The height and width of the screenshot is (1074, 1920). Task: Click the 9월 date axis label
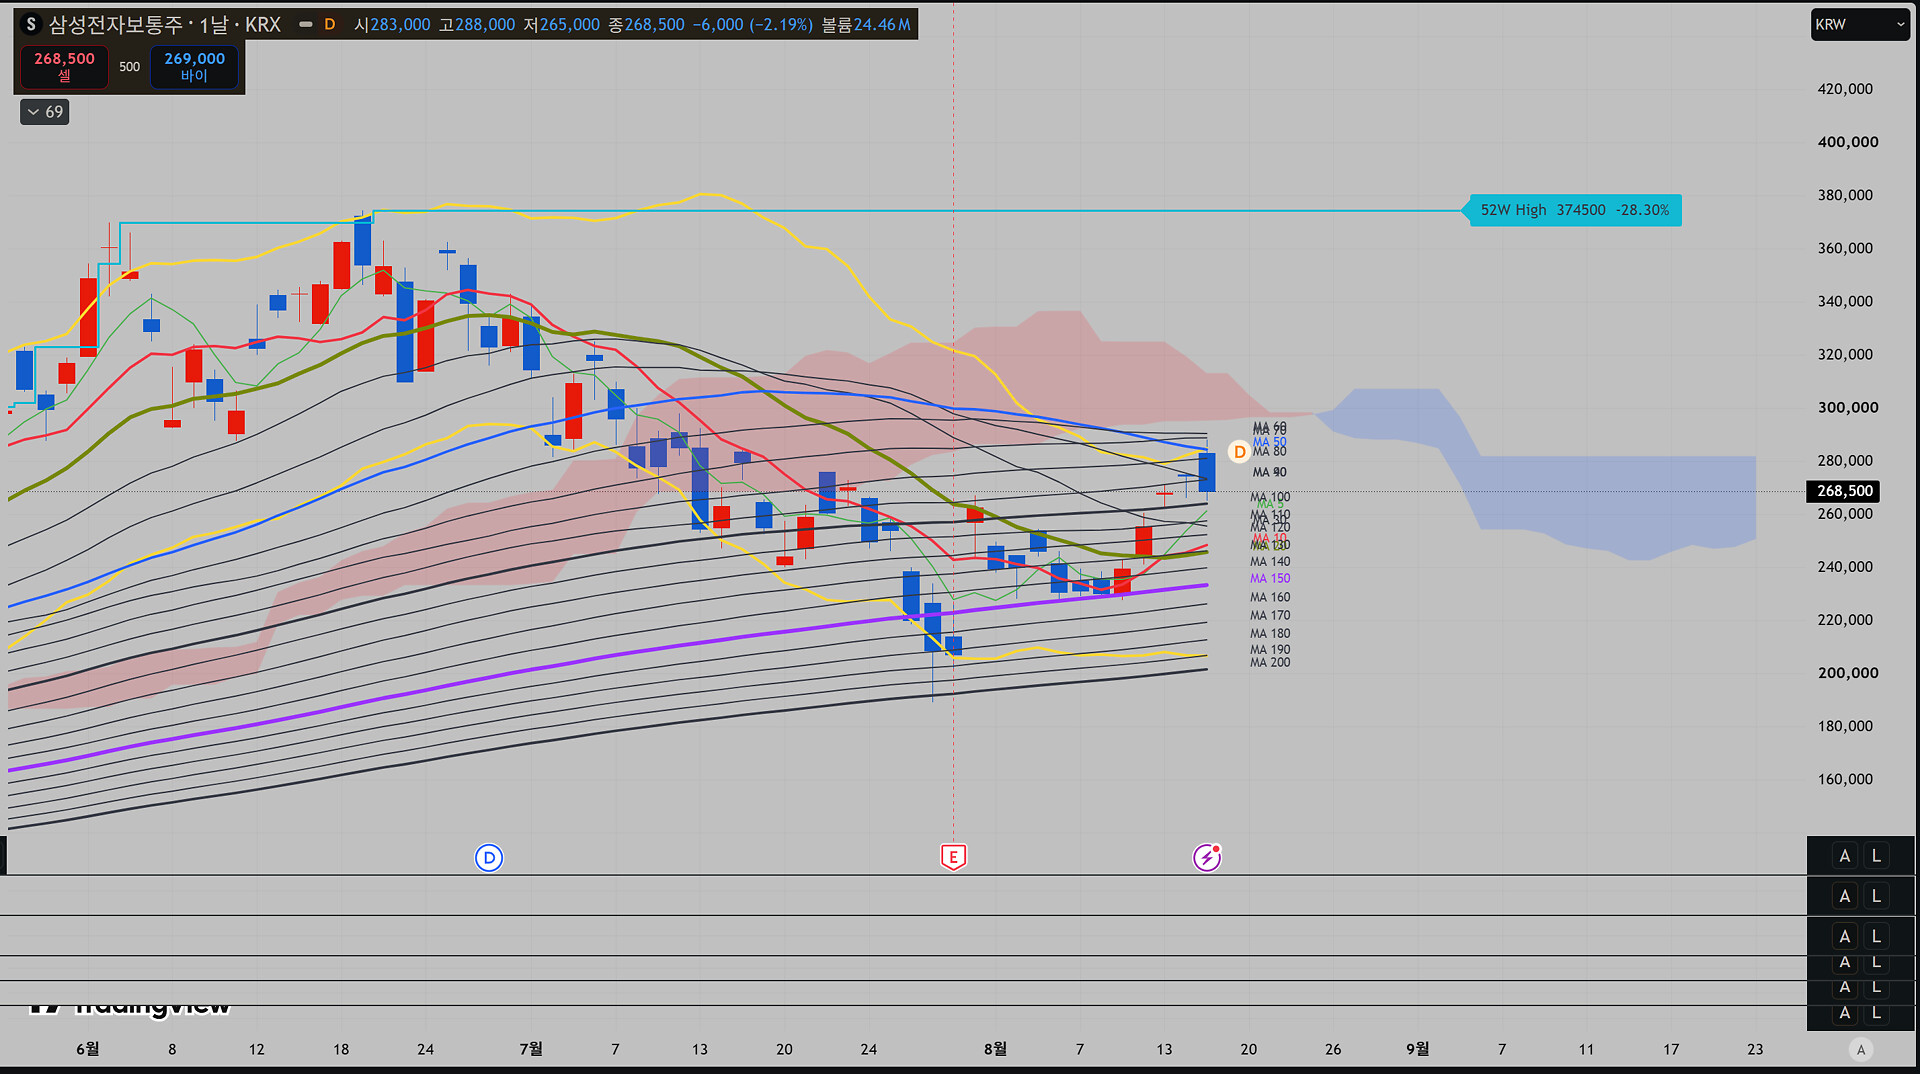pyautogui.click(x=1418, y=1048)
